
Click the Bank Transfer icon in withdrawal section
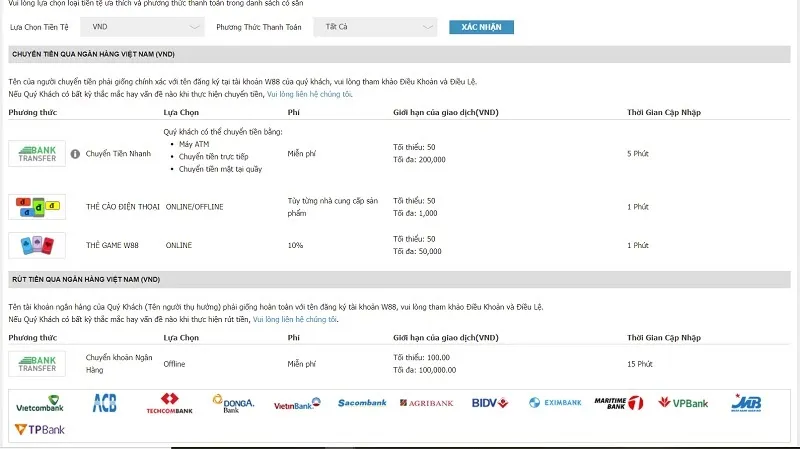coord(37,363)
